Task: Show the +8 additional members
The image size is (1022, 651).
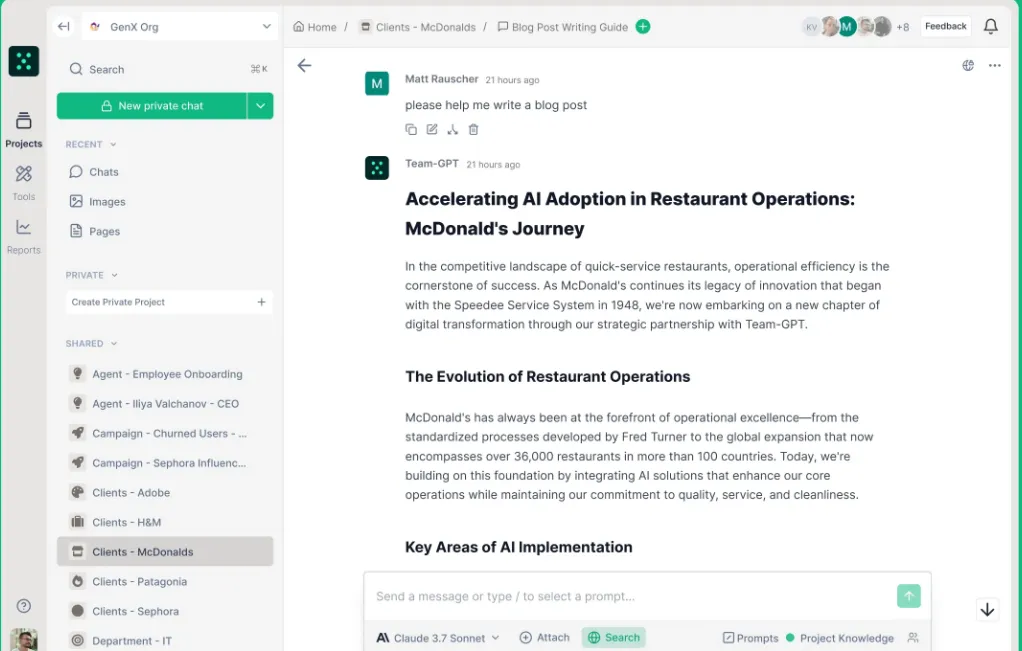Action: coord(903,27)
